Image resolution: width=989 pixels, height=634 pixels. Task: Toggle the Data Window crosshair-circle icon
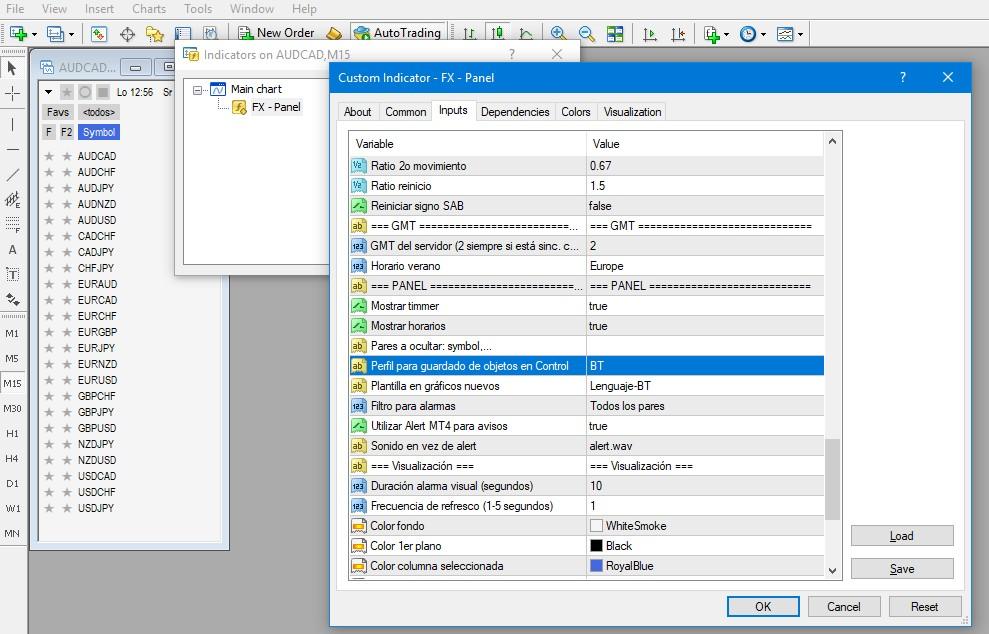pos(127,33)
